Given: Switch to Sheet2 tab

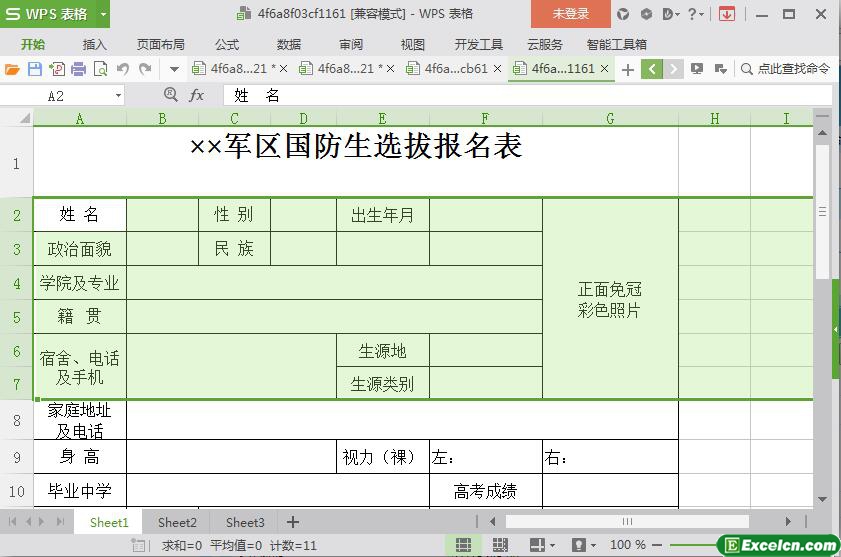Looking at the screenshot, I should point(177,522).
